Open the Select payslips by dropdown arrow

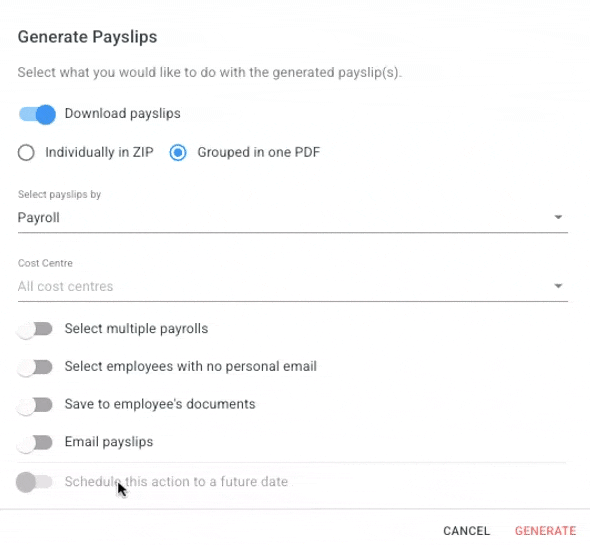coord(558,217)
